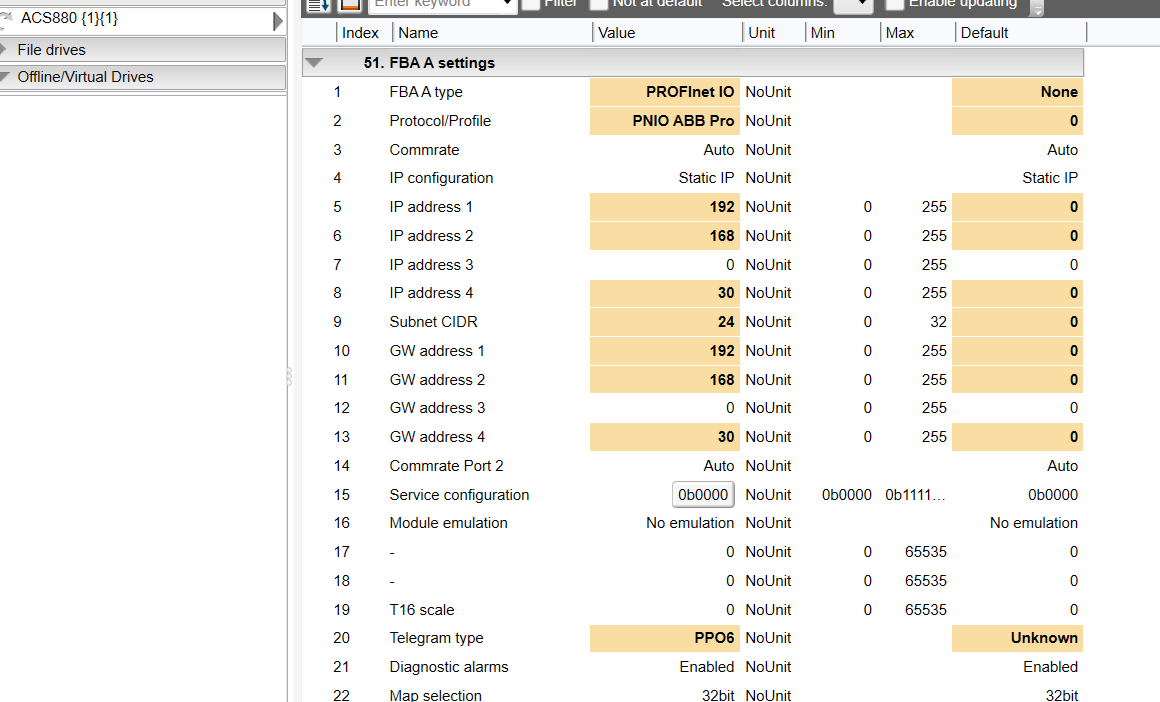Click the ACS880 drive connection icon
1160x702 pixels.
(10, 18)
